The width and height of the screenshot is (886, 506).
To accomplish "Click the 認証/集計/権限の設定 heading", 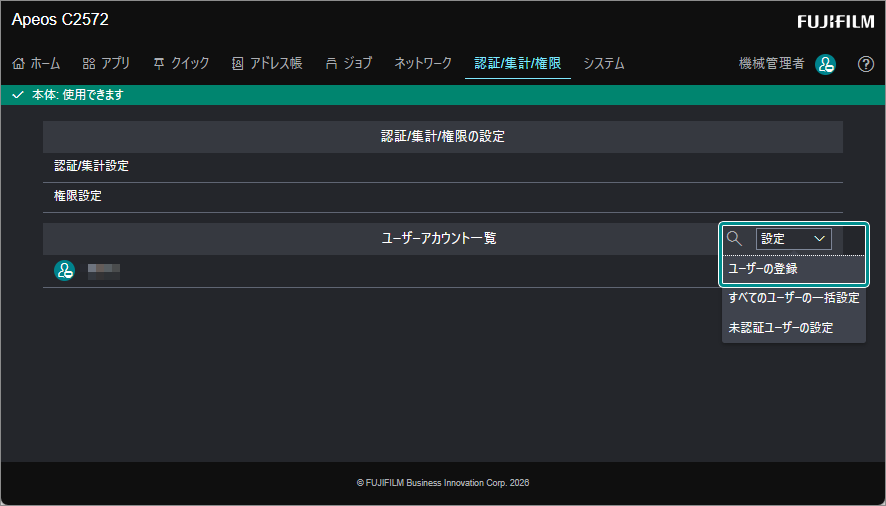I will pos(442,136).
